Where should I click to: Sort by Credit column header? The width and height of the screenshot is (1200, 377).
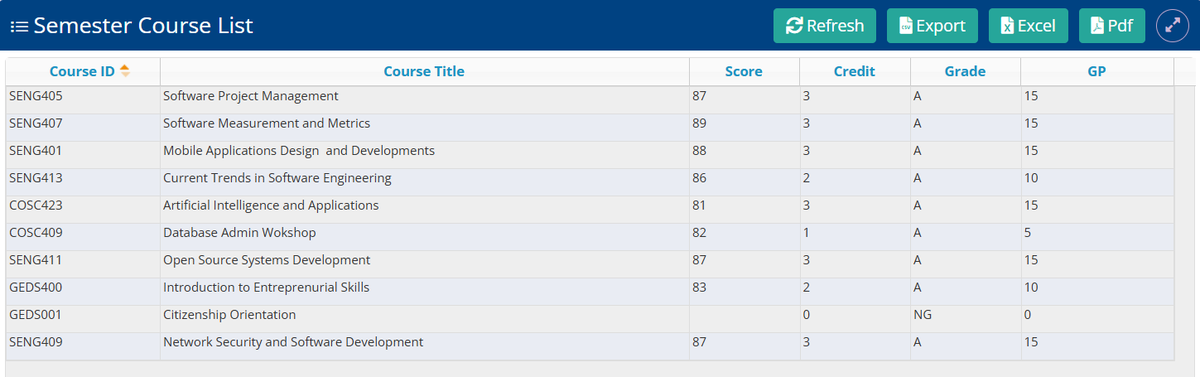pos(855,71)
